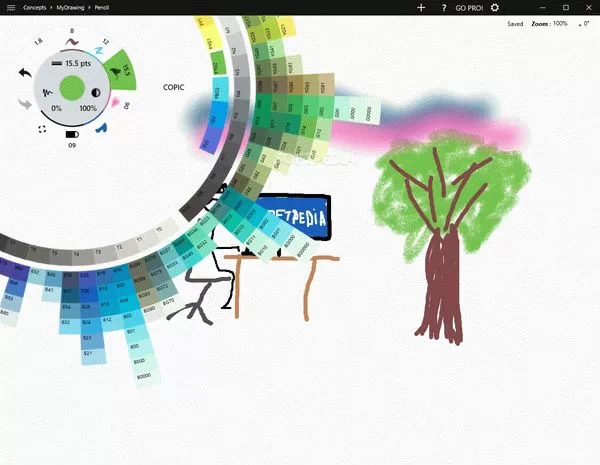Maximize the Concepts window
This screenshot has width=600, height=465.
coord(566,8)
